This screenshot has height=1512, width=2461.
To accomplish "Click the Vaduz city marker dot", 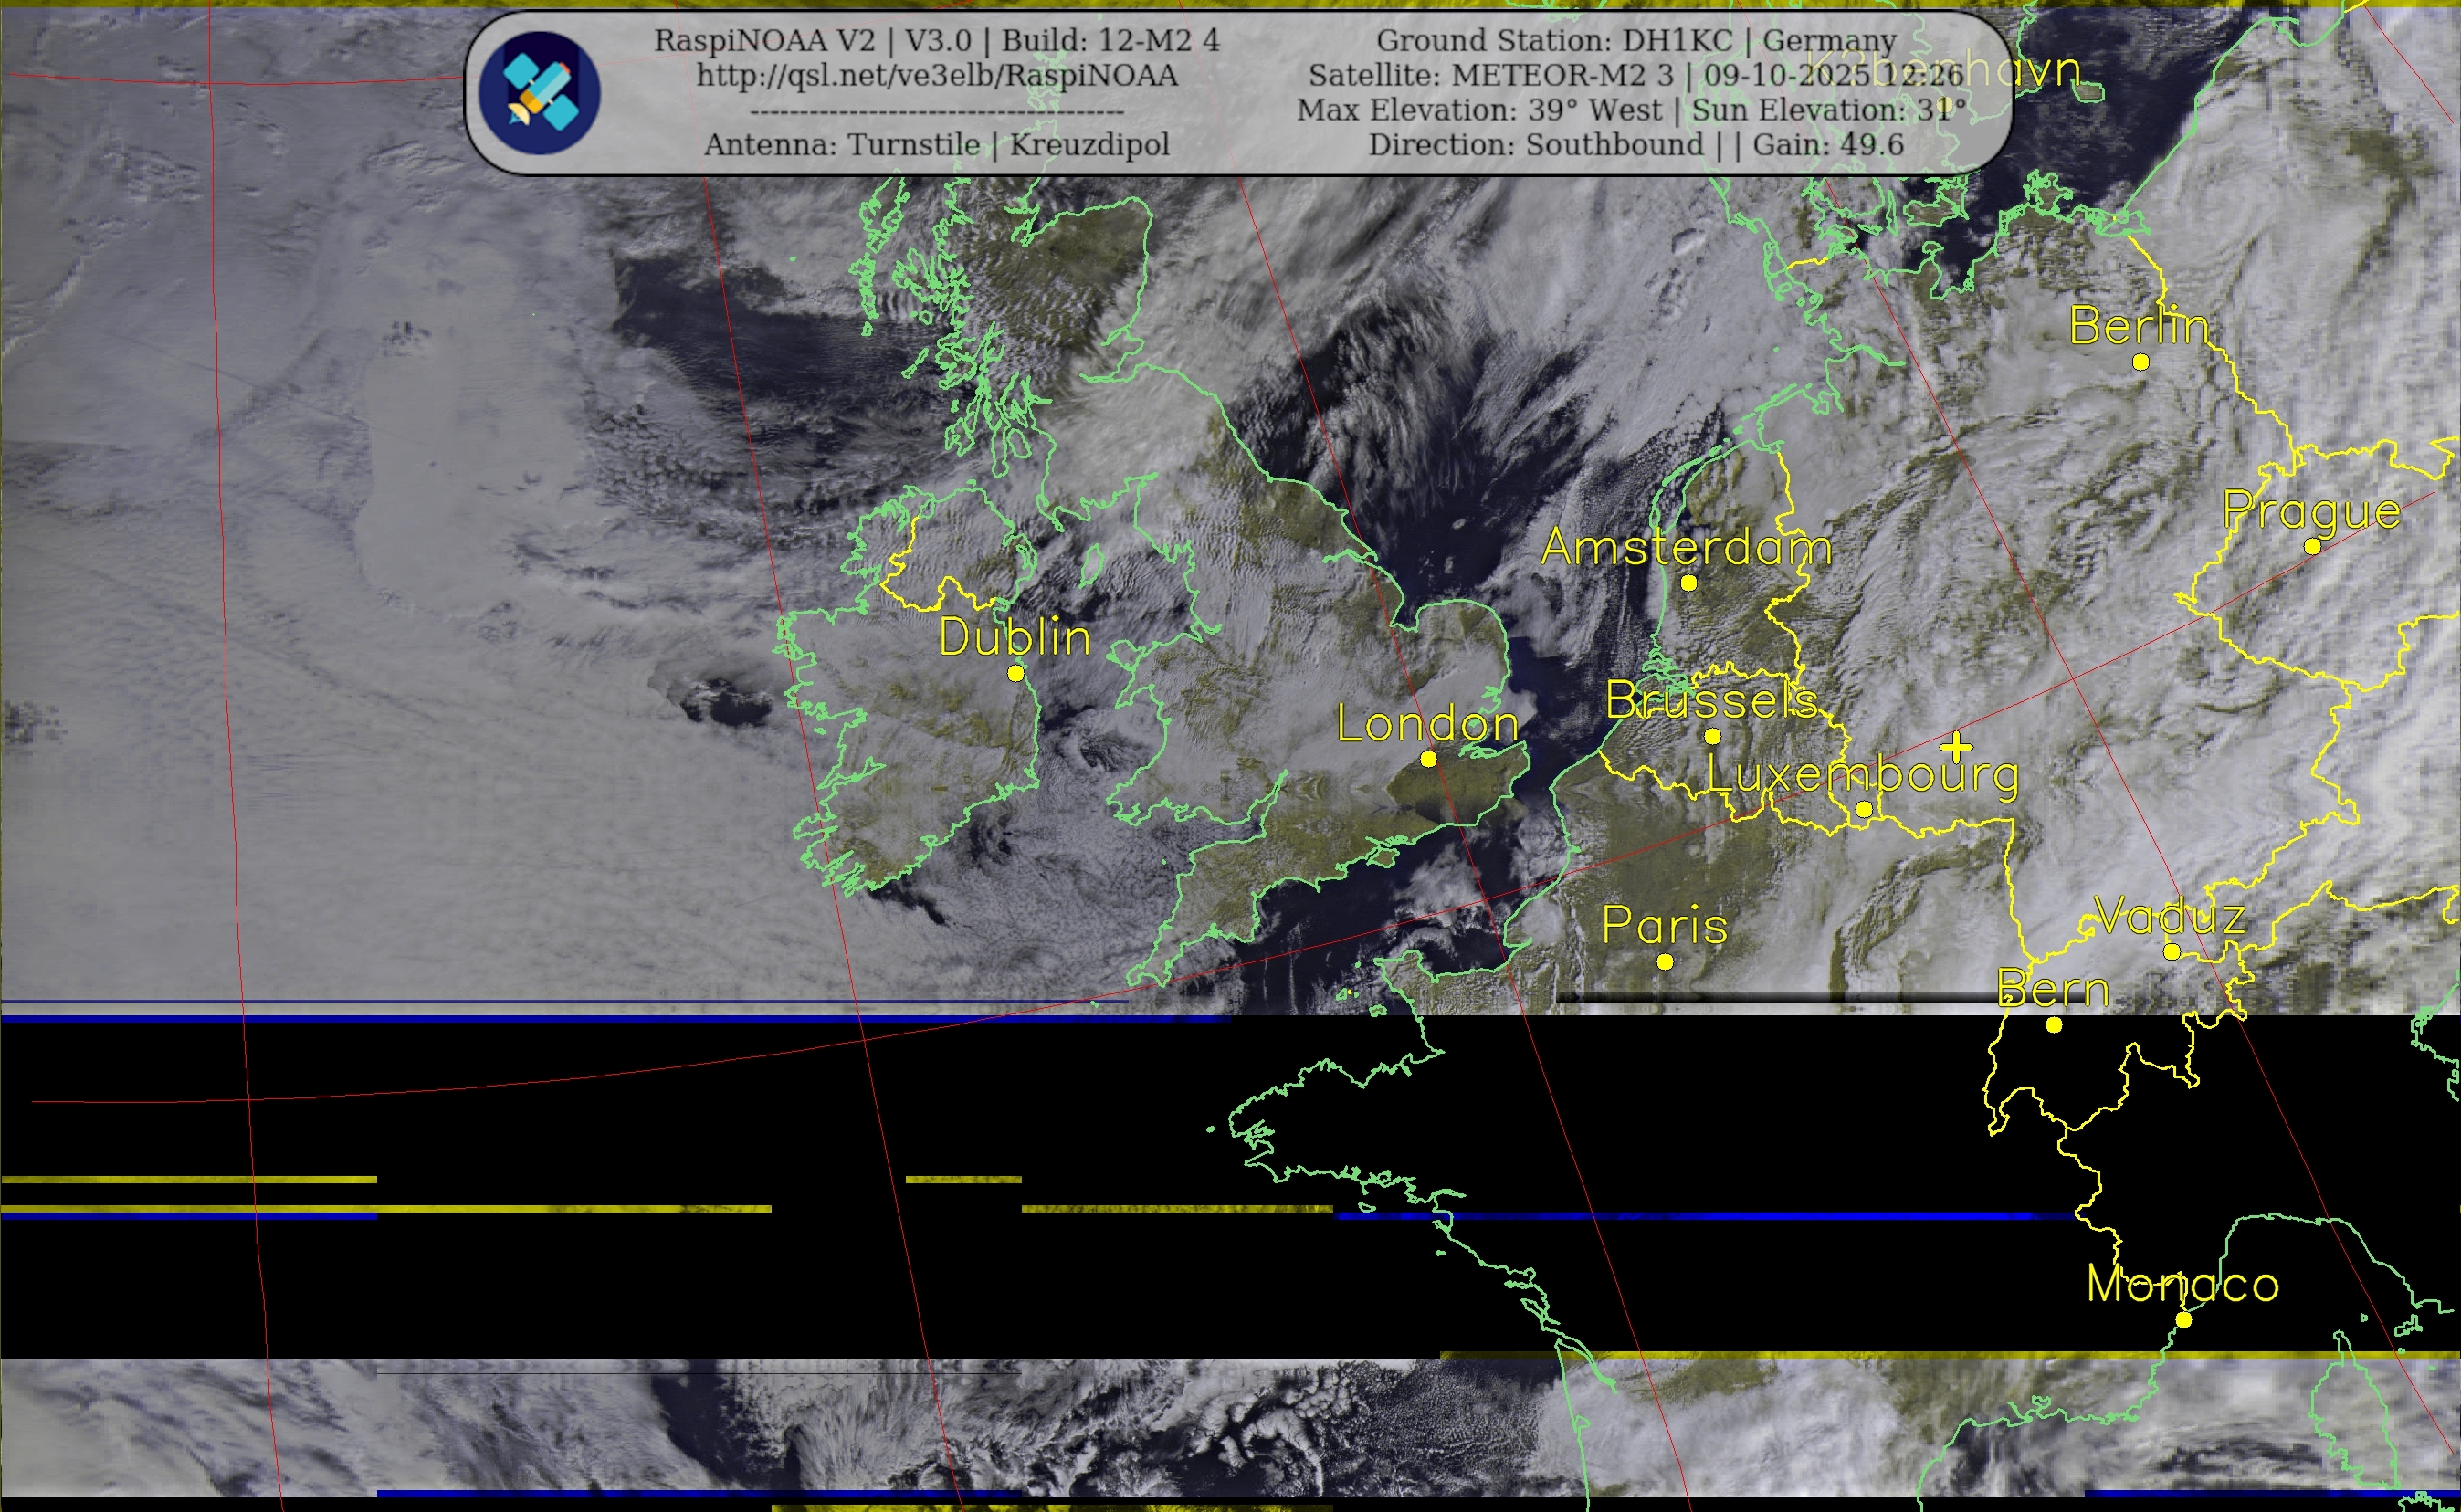I will coord(2172,952).
